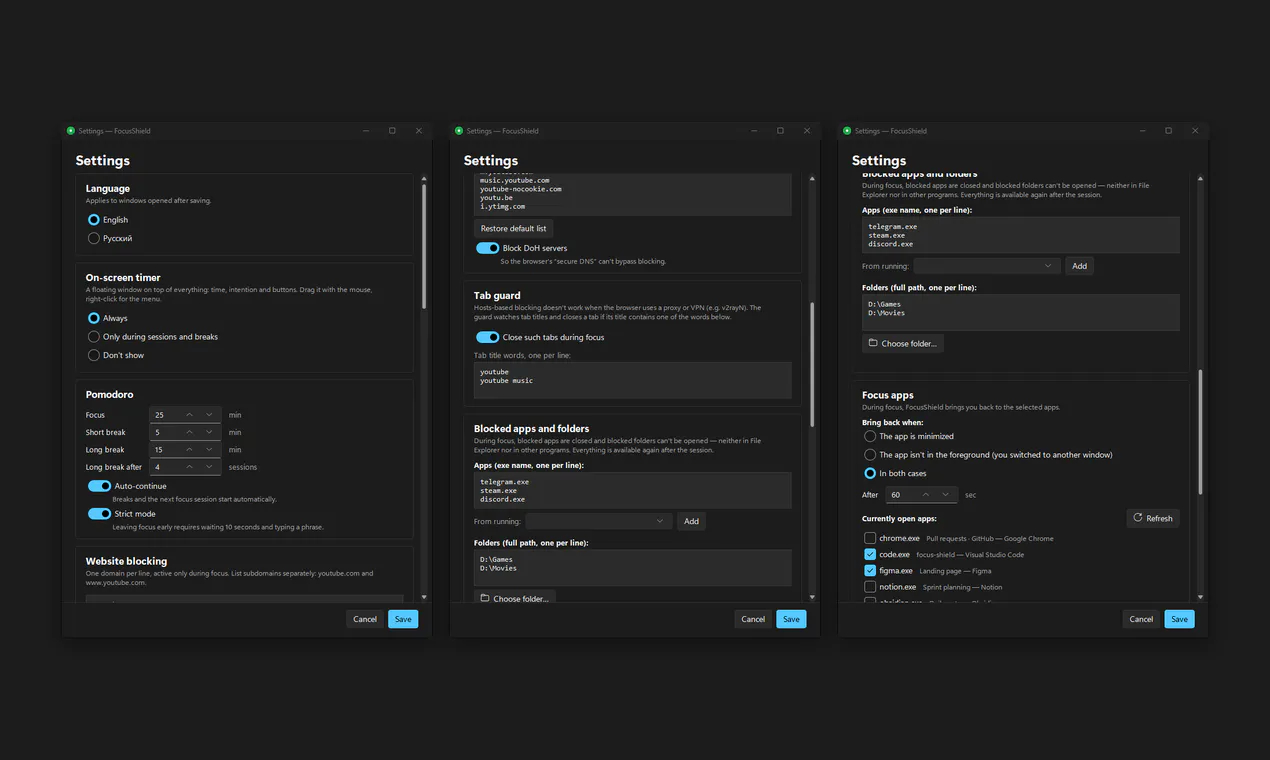
Task: Click folder icon on Choose folder above Focus apps
Action: click(873, 343)
